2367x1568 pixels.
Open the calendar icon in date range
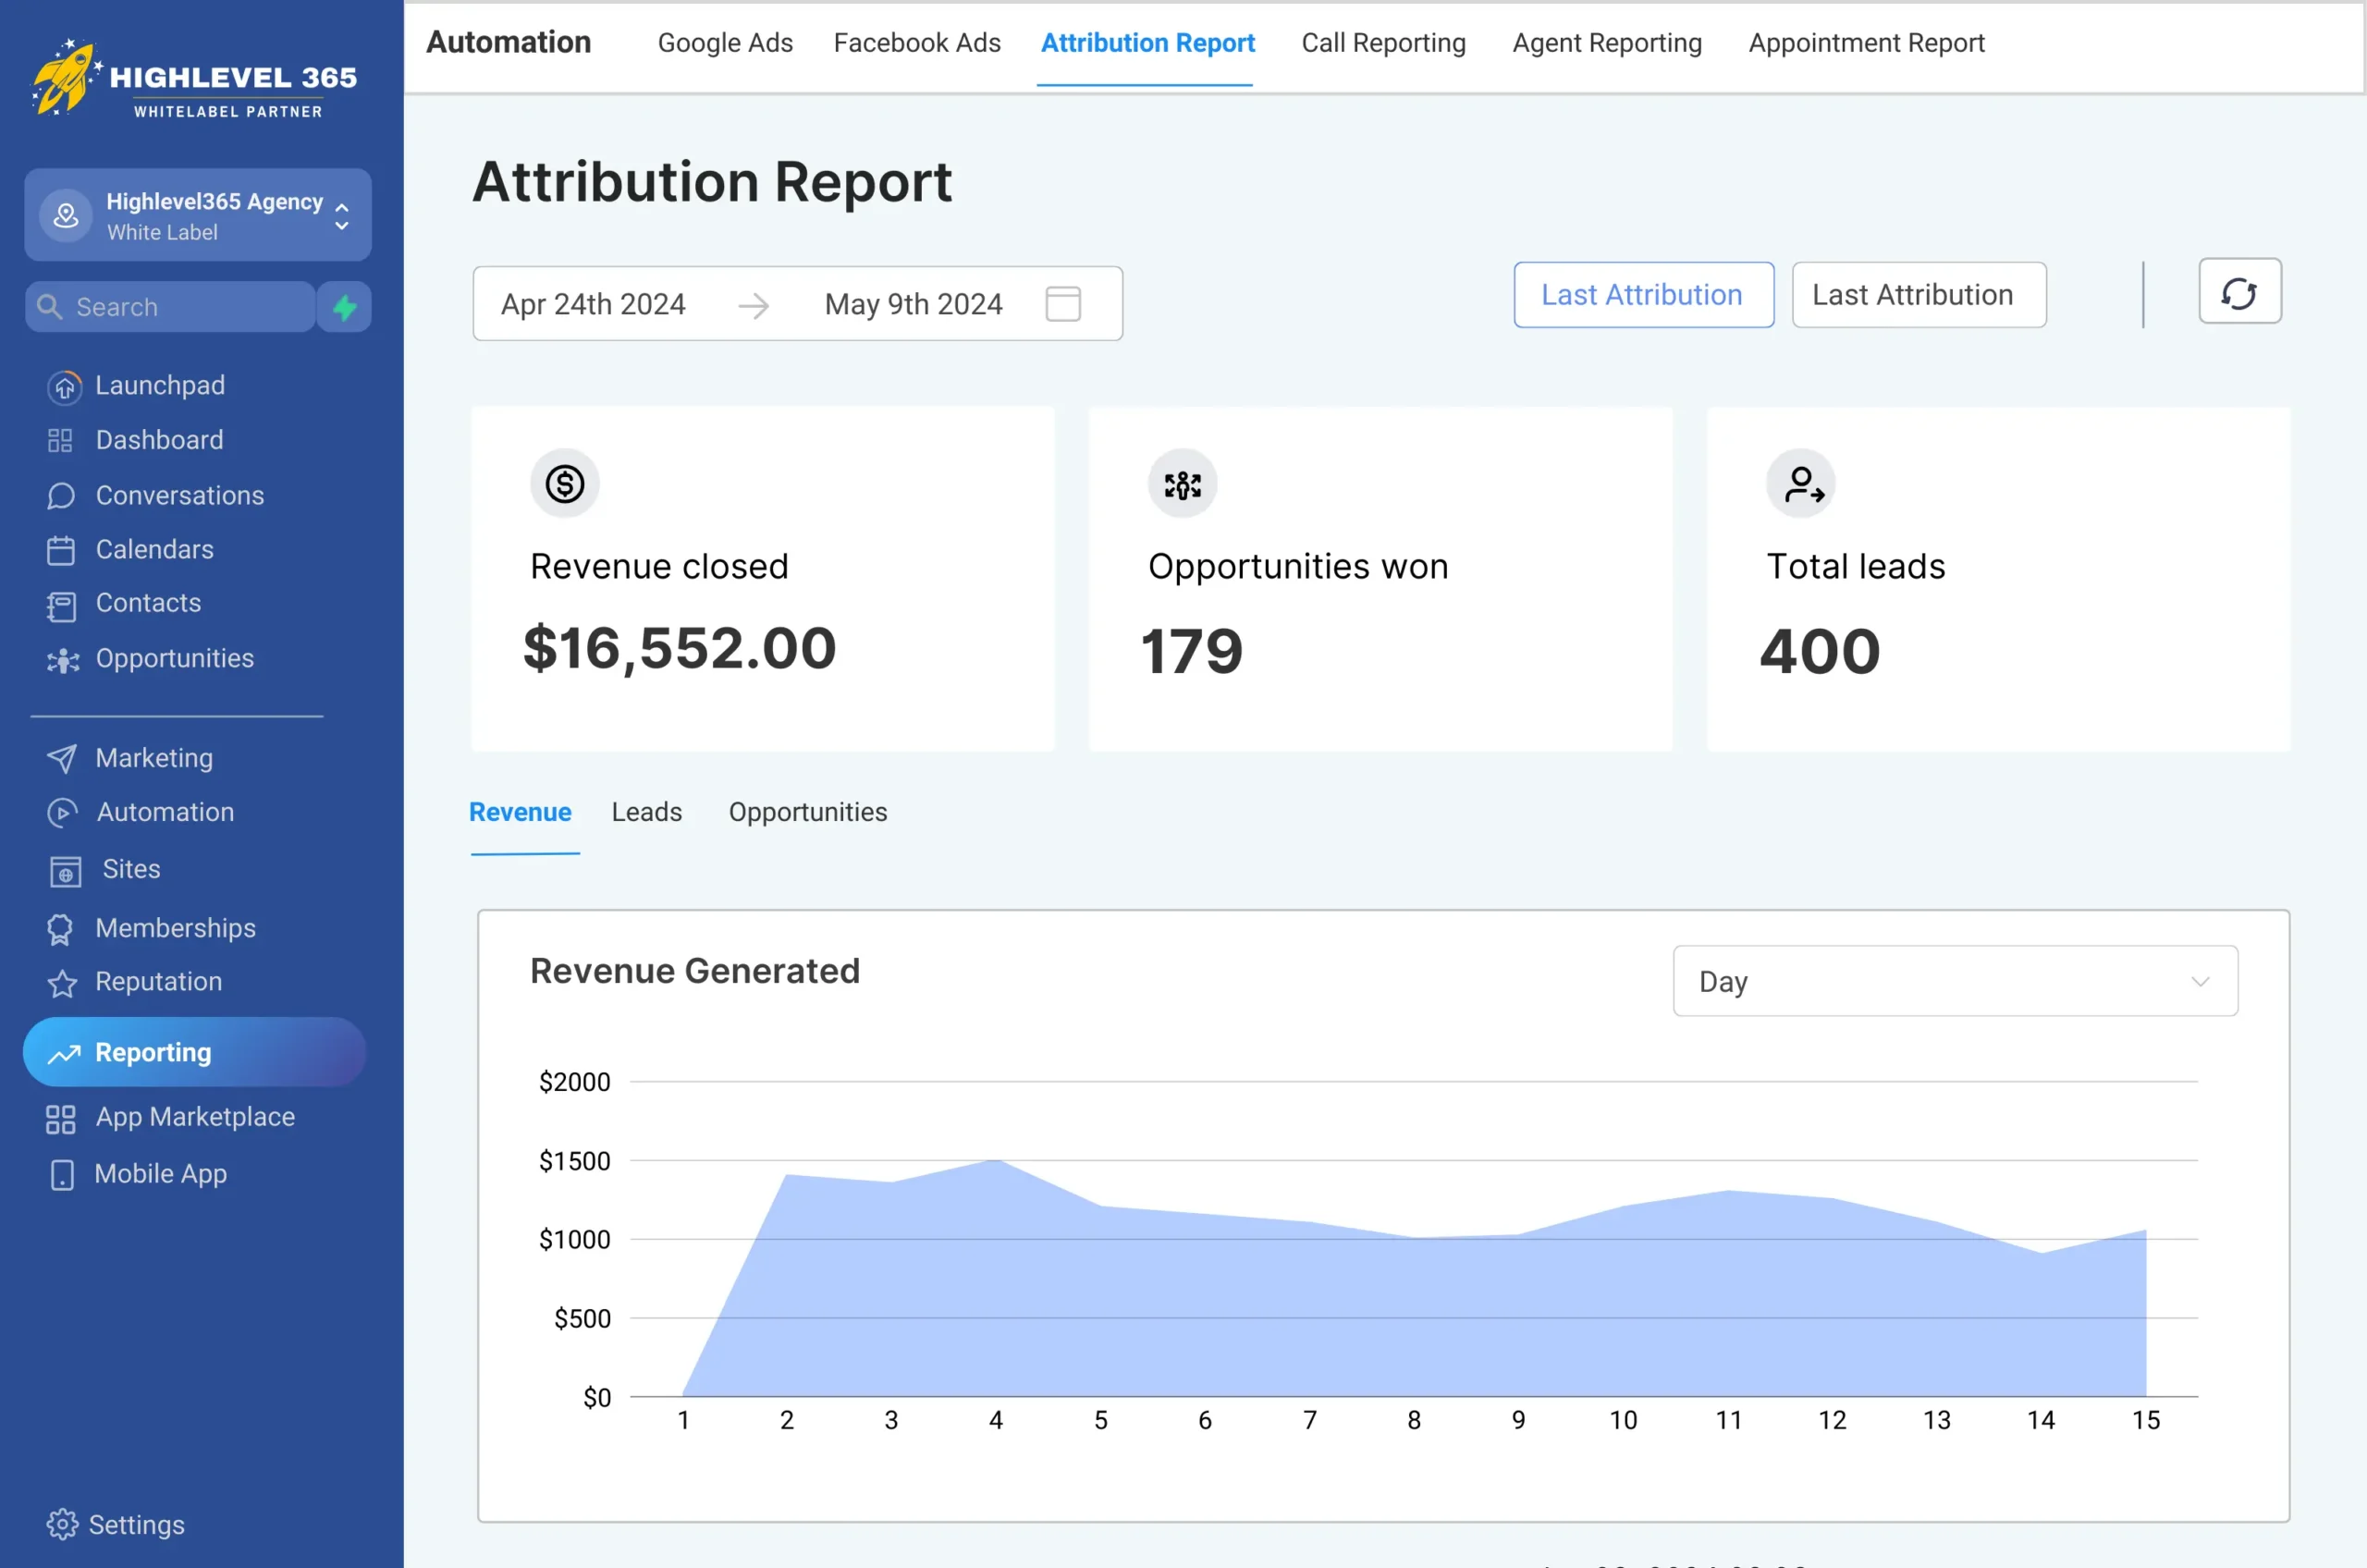pos(1062,304)
